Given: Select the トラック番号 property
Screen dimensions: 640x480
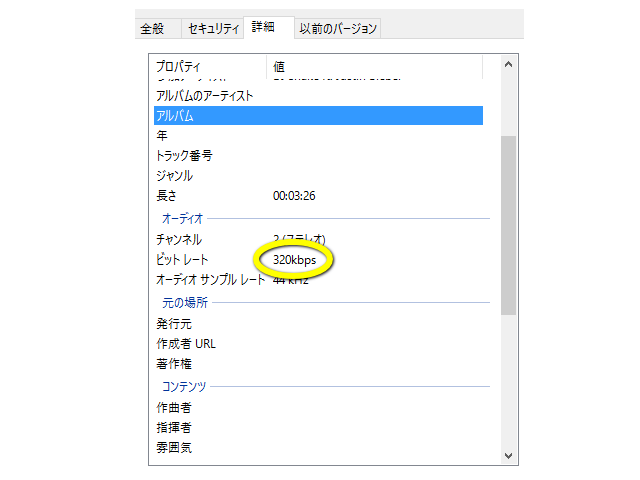Looking at the screenshot, I should point(184,156).
